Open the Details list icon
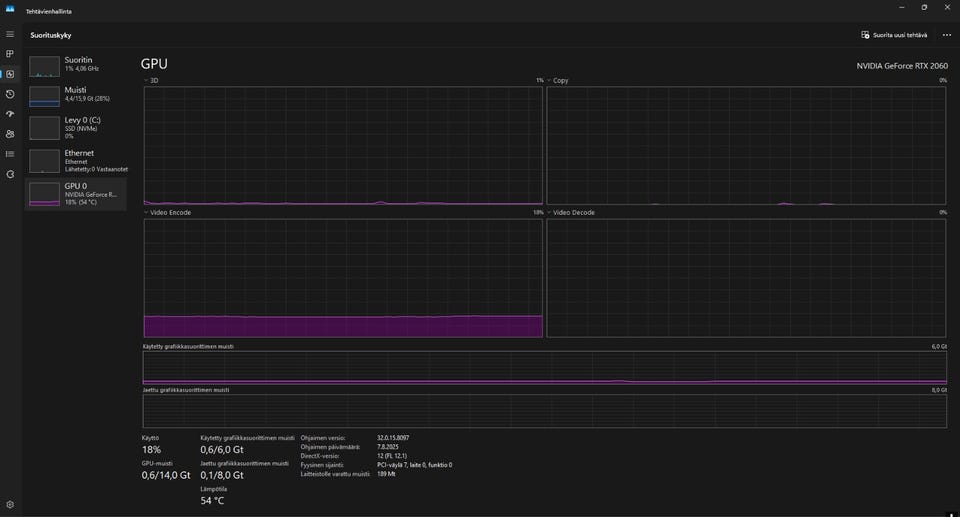Screen dimensions: 960x517 [x=10, y=154]
